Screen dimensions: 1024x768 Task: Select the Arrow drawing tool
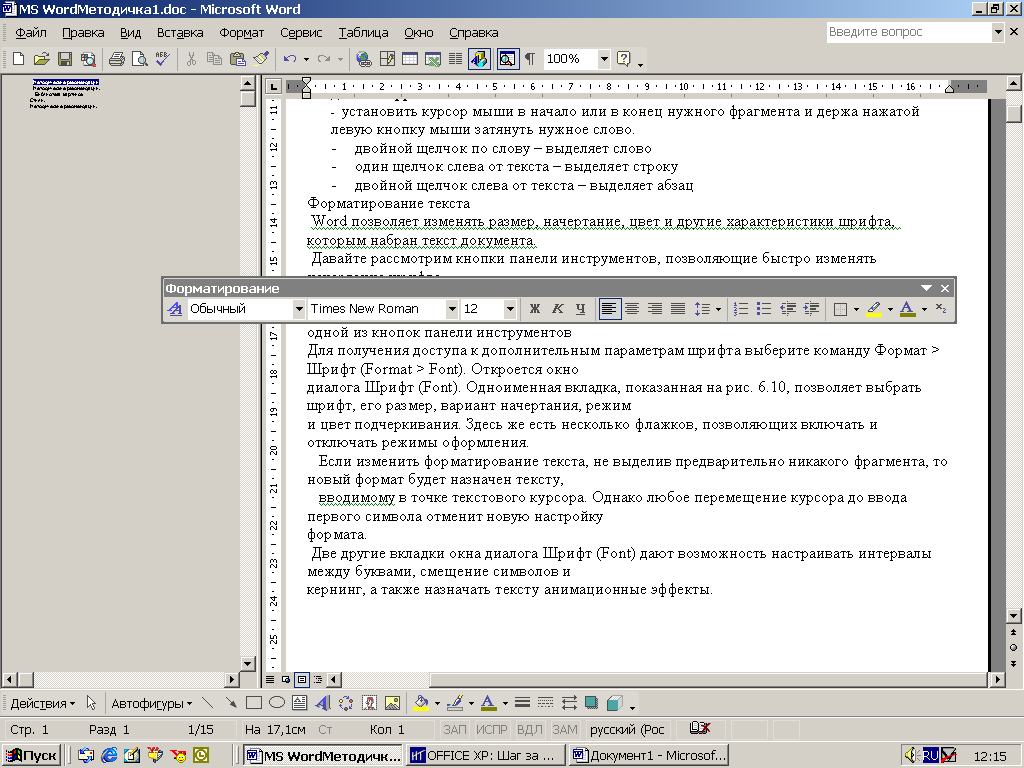pos(231,703)
